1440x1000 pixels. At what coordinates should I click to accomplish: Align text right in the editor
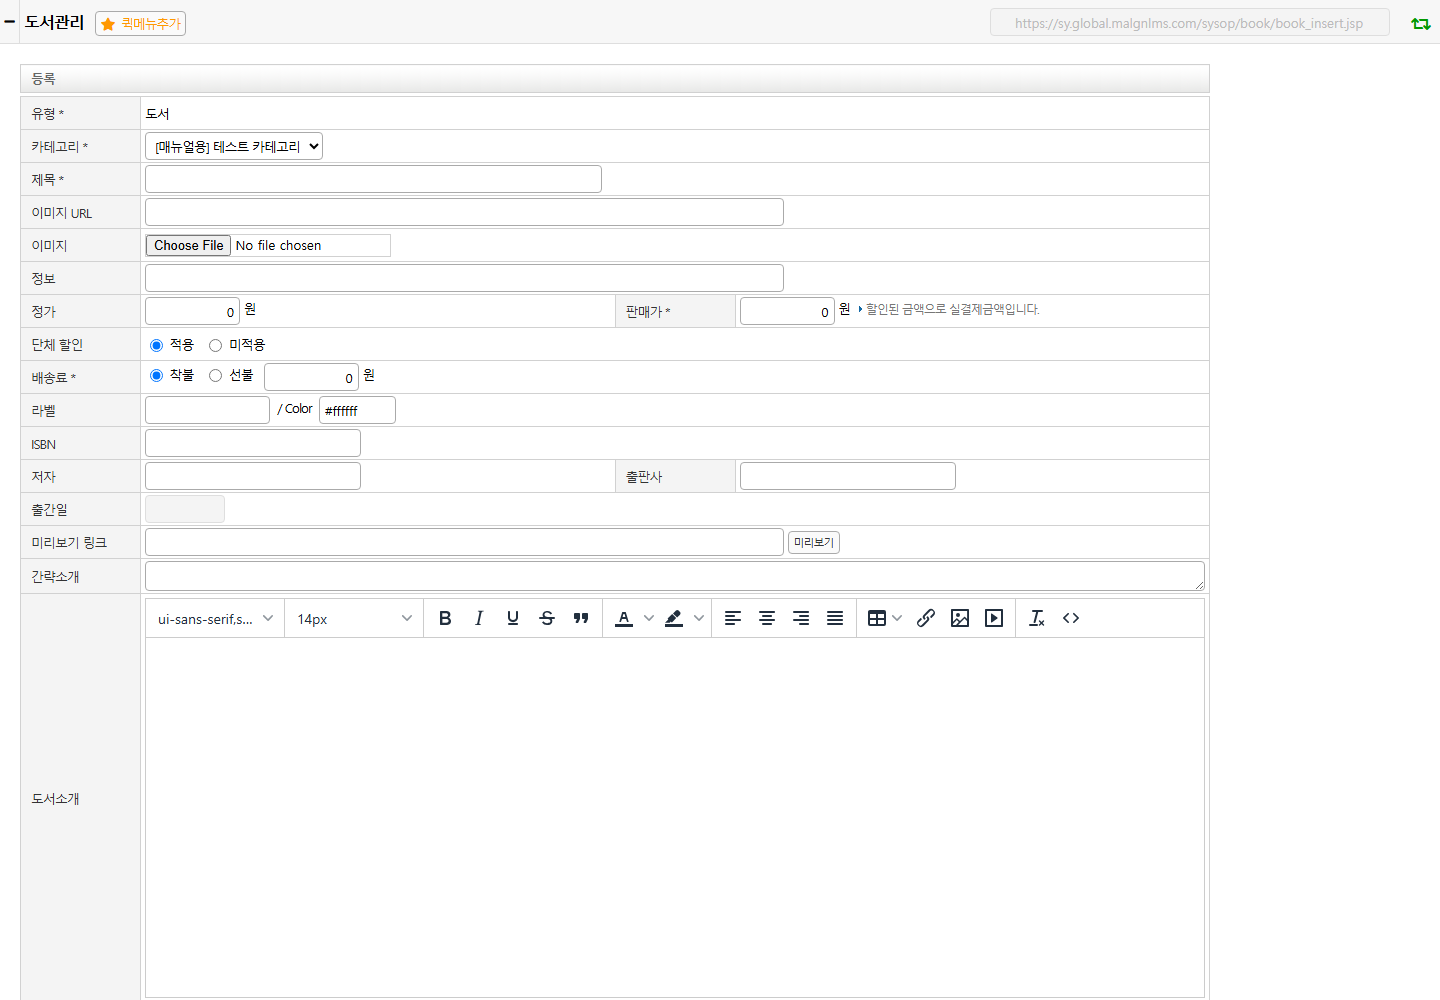[801, 618]
